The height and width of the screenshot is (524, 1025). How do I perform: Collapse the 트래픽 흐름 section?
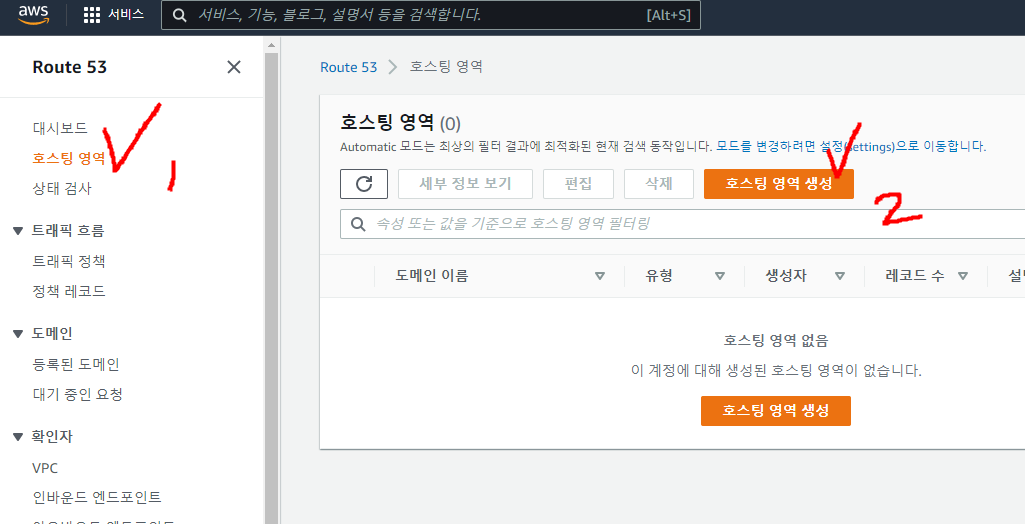click(18, 231)
